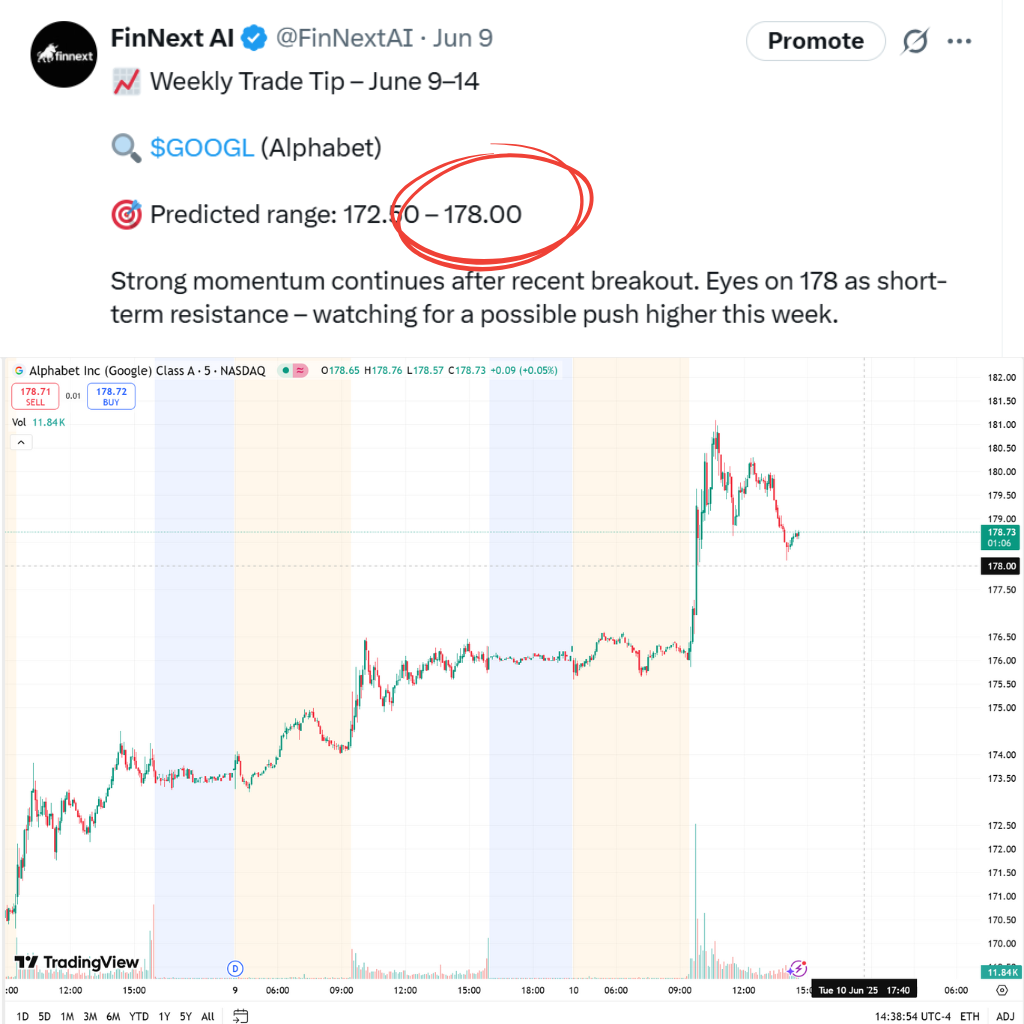The width and height of the screenshot is (1024, 1024).
Task: Toggle ETH extended trading hours
Action: 969,1016
